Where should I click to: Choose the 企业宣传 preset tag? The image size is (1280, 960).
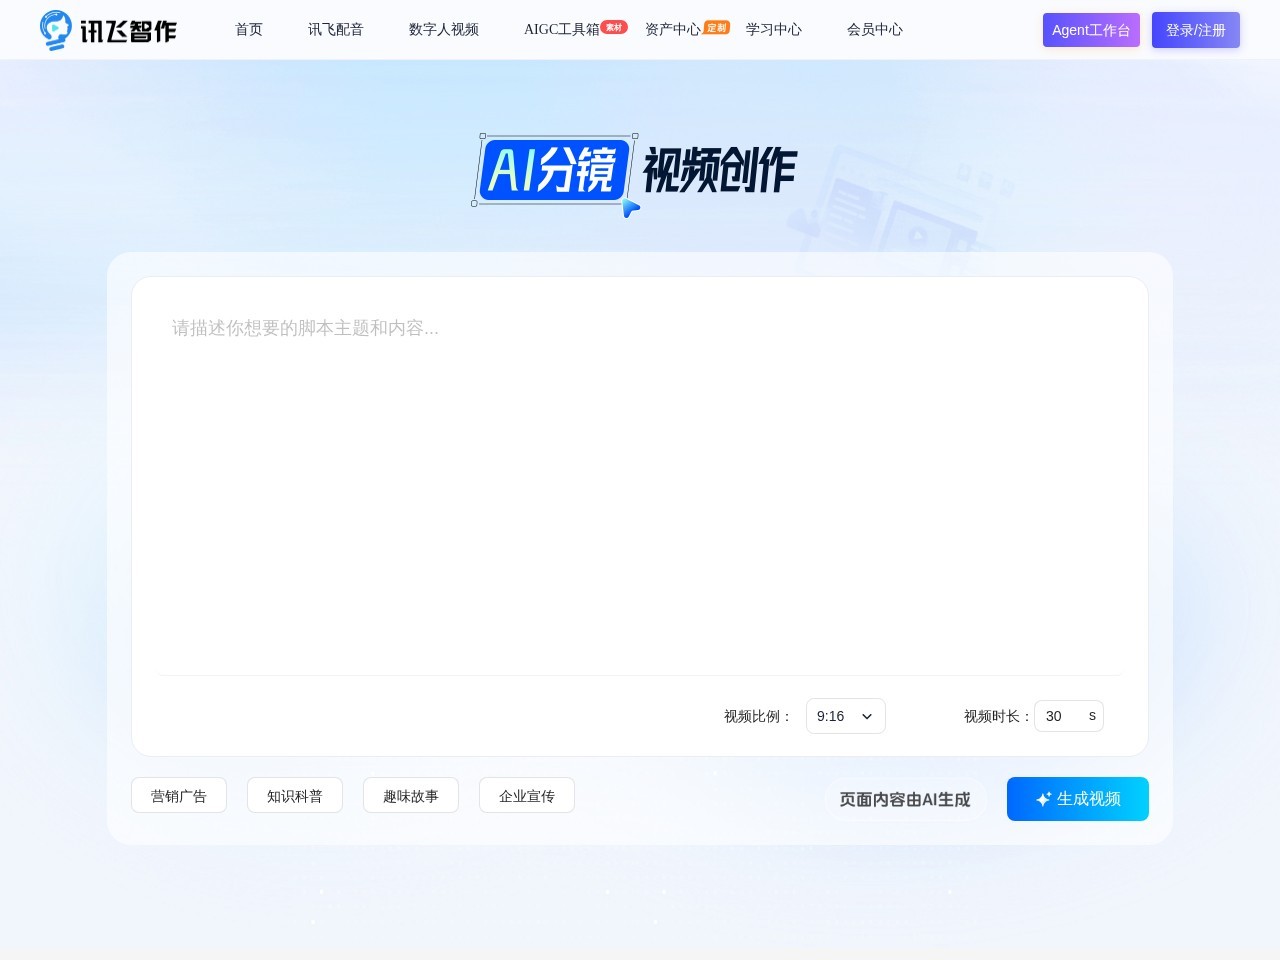coord(527,796)
